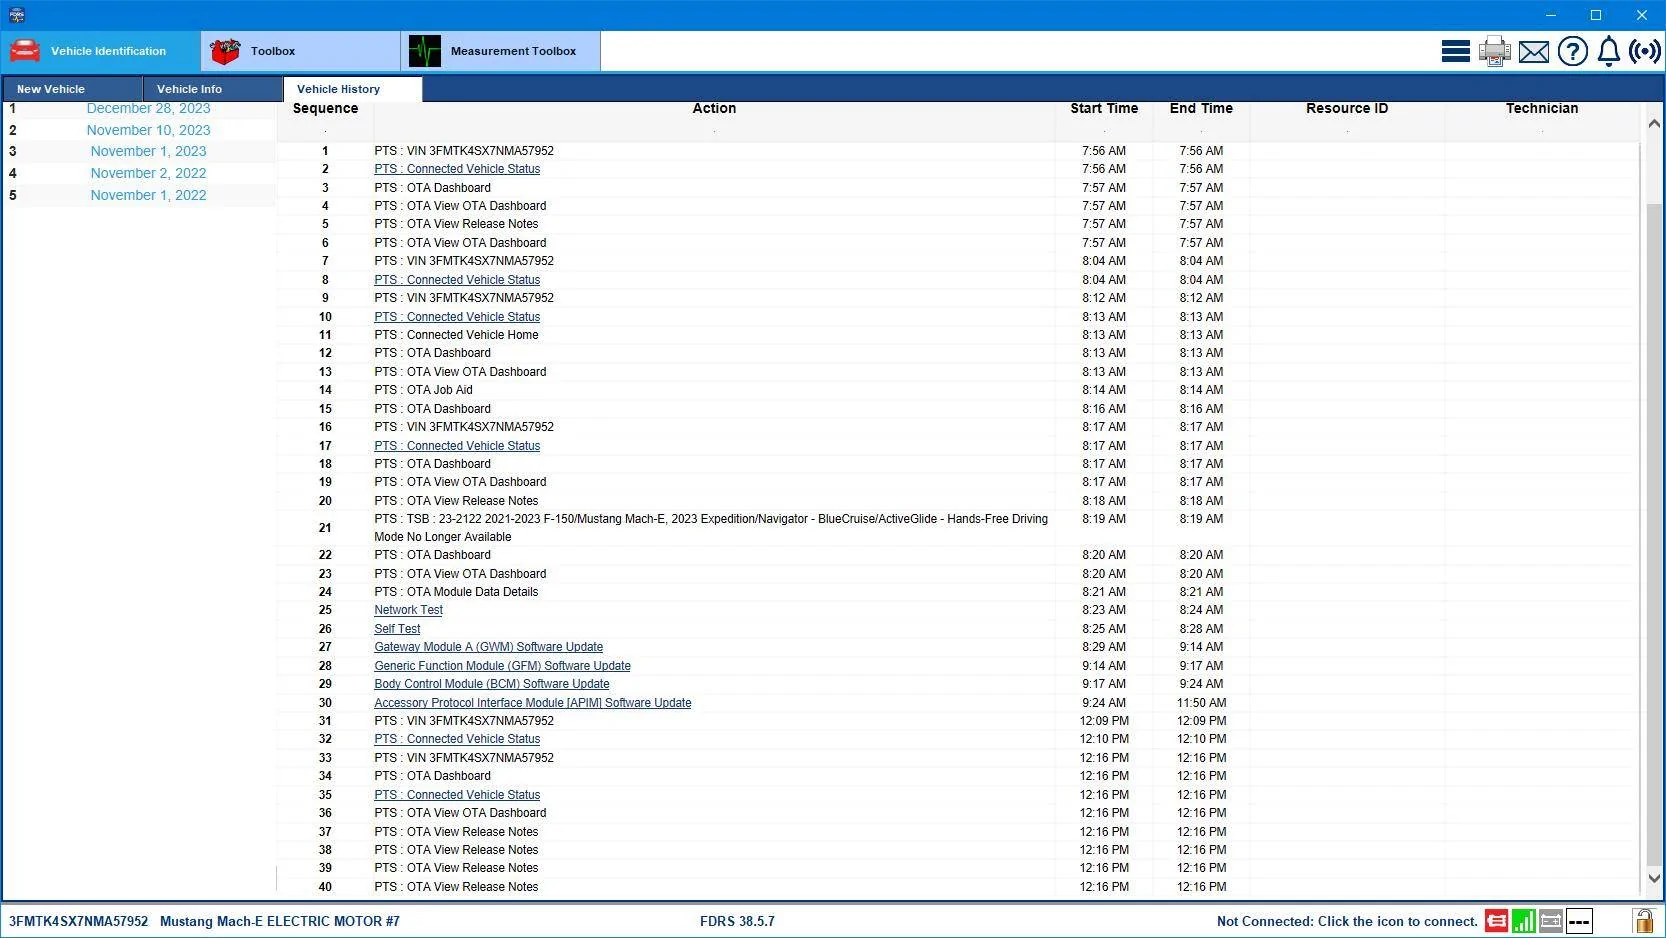Viewport: 1666px width, 938px height.
Task: Select the November 1, 2023 session
Action: (x=148, y=151)
